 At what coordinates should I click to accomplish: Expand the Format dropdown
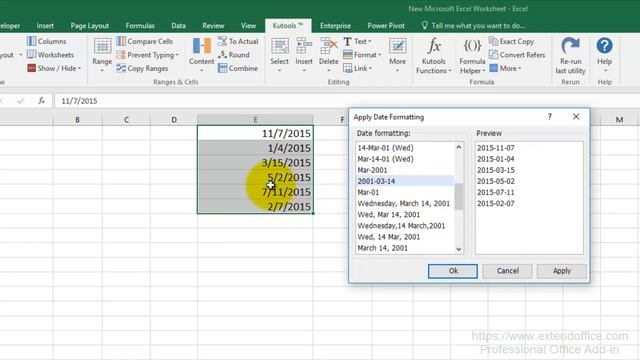tap(362, 55)
